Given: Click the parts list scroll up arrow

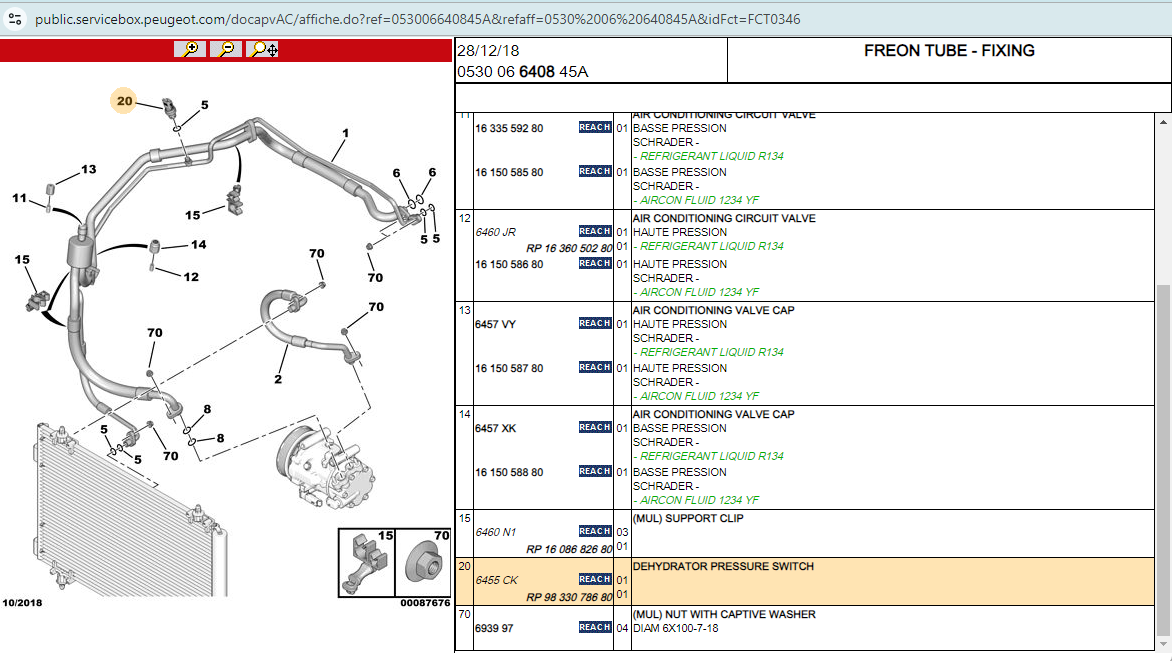Looking at the screenshot, I should (x=1163, y=122).
